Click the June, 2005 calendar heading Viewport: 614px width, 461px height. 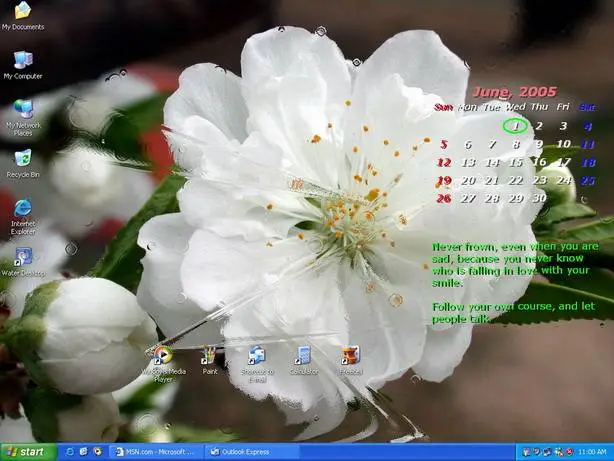point(513,91)
